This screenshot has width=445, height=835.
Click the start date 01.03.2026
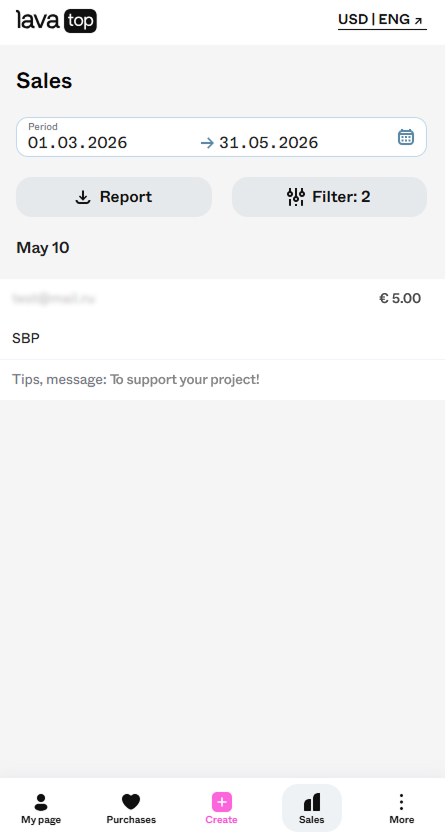78,143
